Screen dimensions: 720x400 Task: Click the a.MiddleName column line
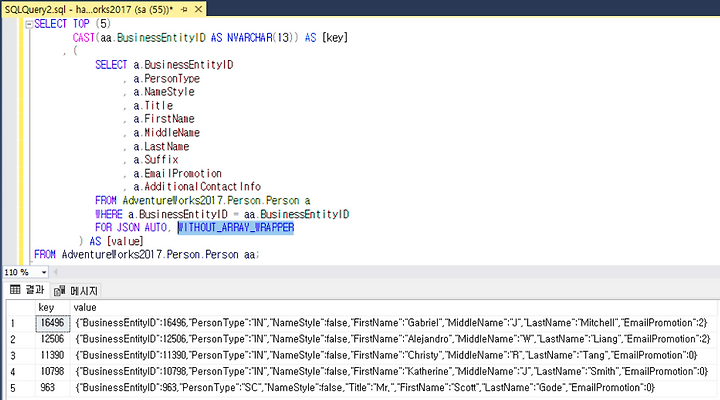(x=166, y=133)
